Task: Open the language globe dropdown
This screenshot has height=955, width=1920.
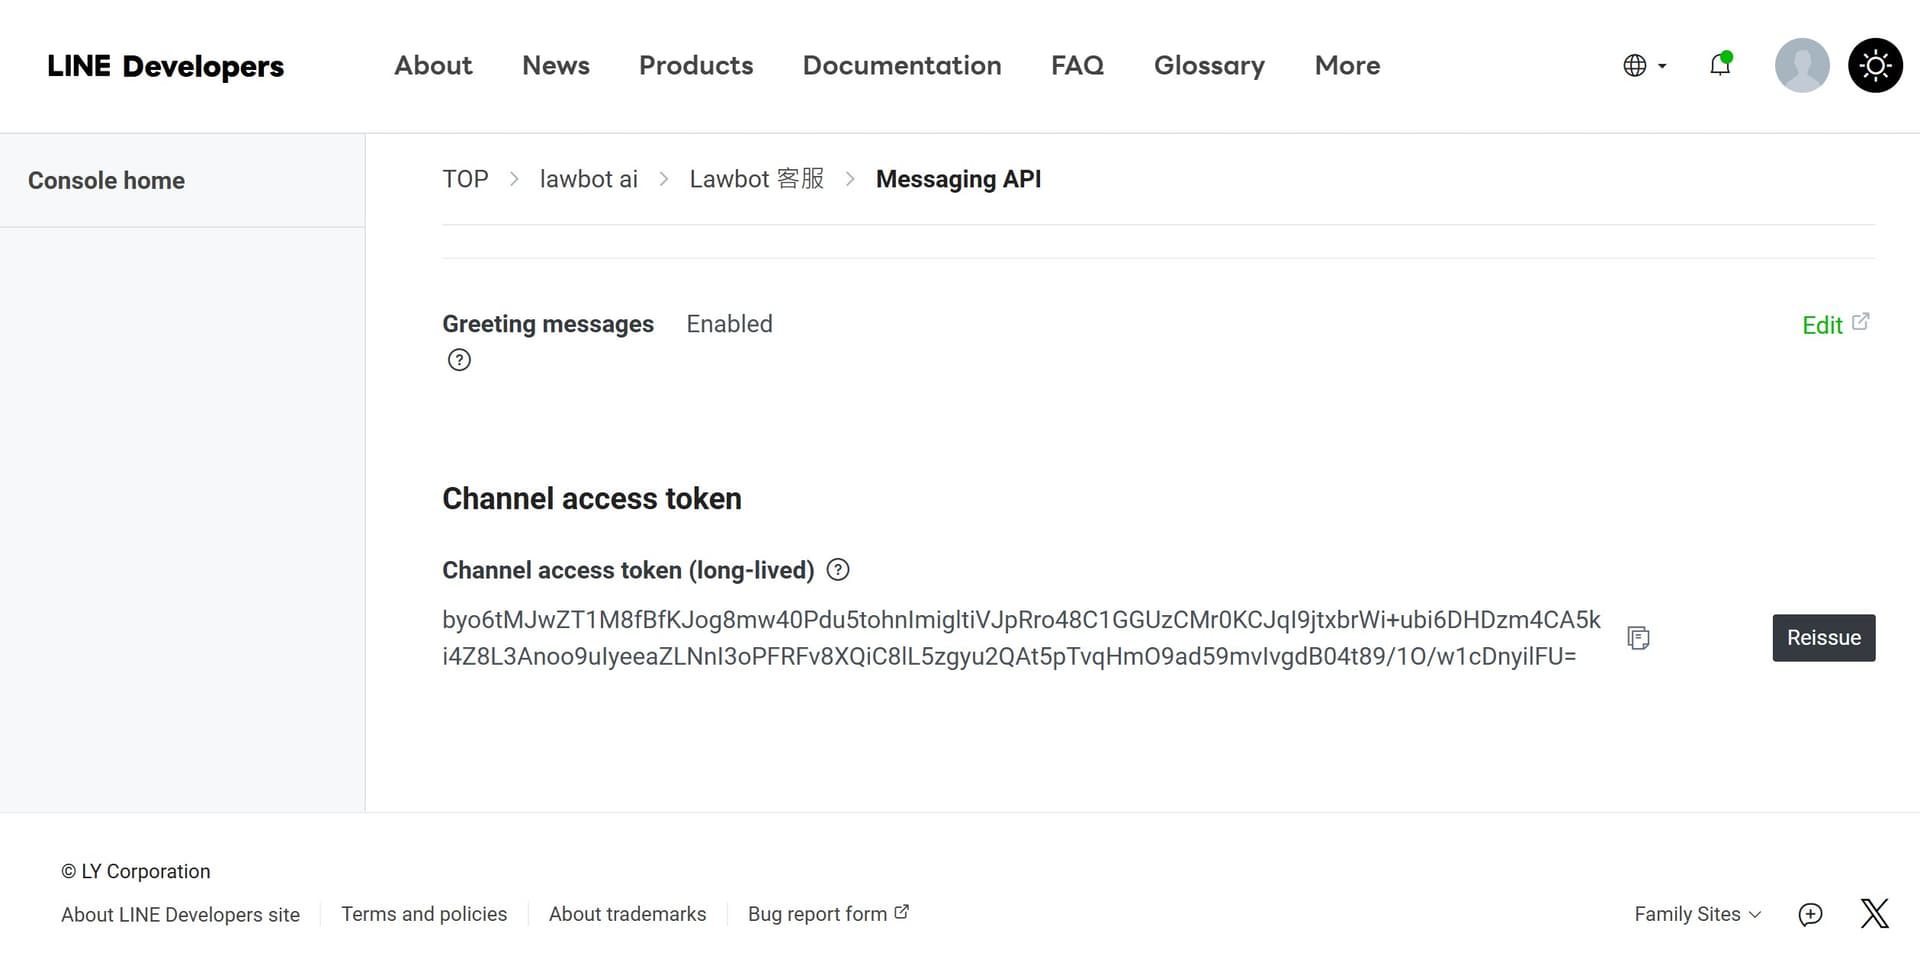Action: (1644, 66)
